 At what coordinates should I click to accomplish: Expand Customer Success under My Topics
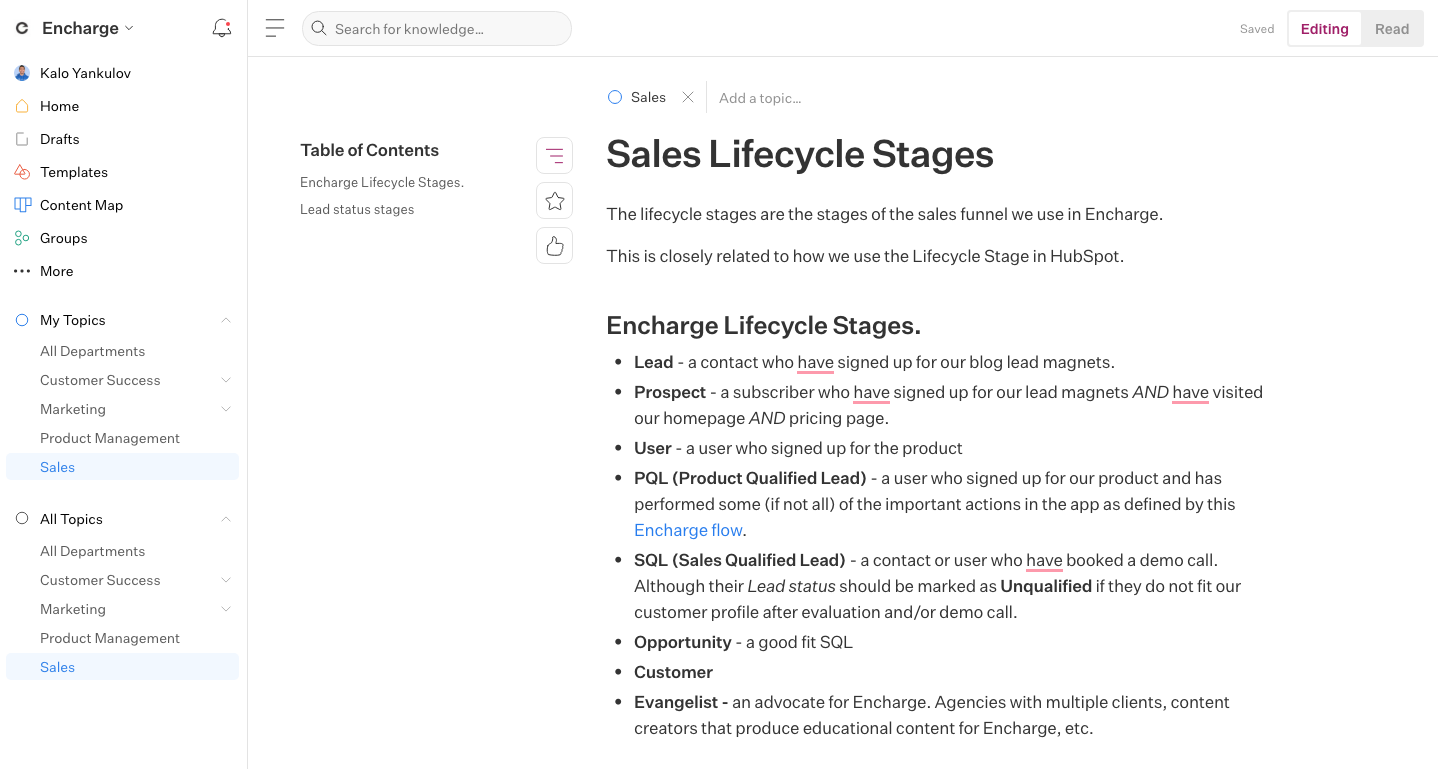click(226, 380)
